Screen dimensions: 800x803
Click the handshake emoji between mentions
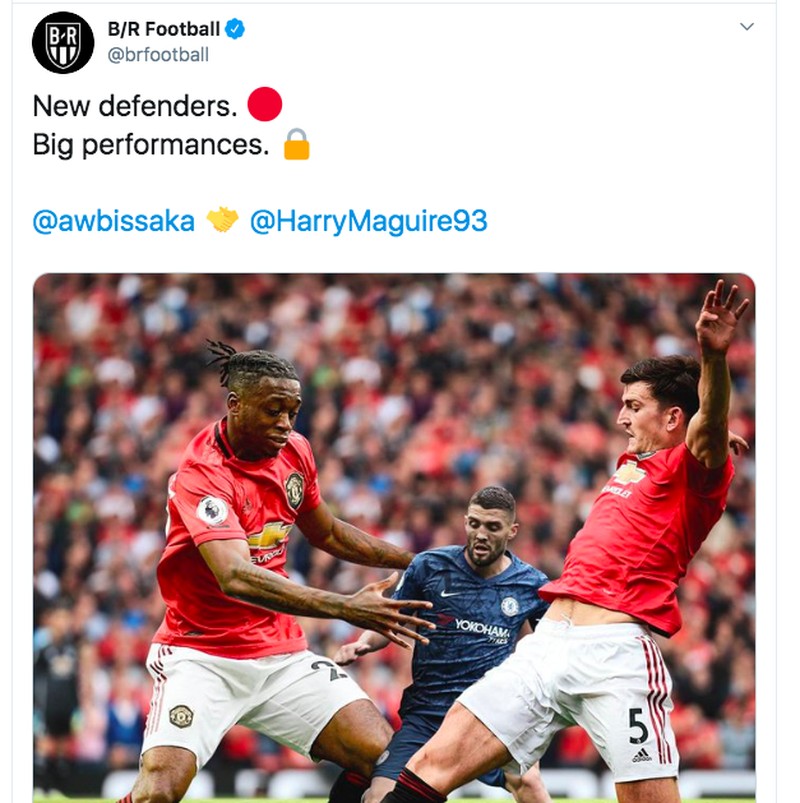click(x=222, y=220)
